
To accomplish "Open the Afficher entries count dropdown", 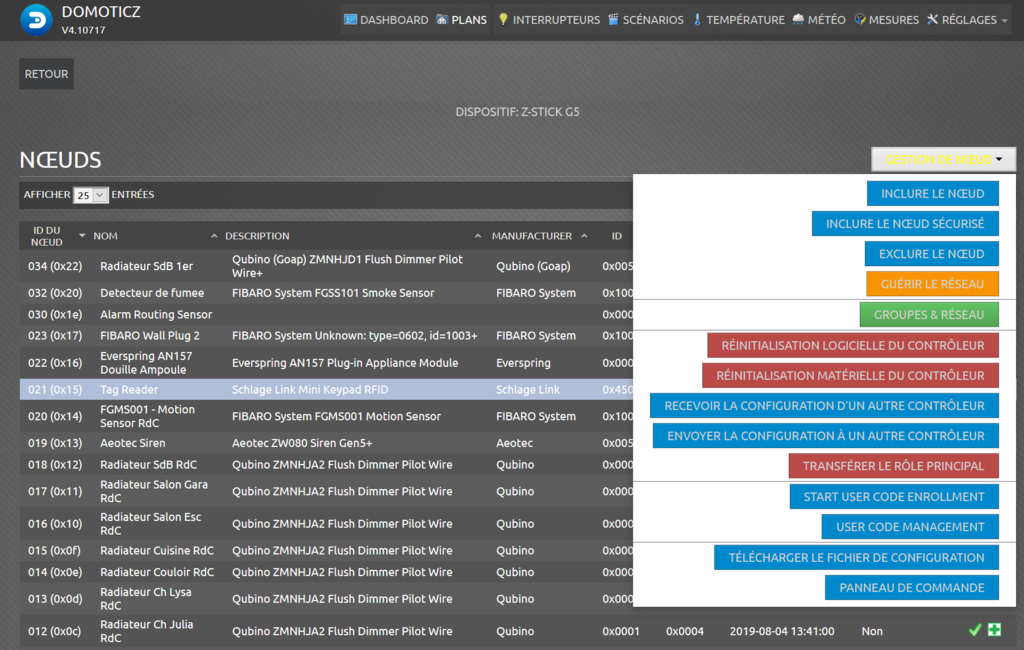I will tap(91, 195).
